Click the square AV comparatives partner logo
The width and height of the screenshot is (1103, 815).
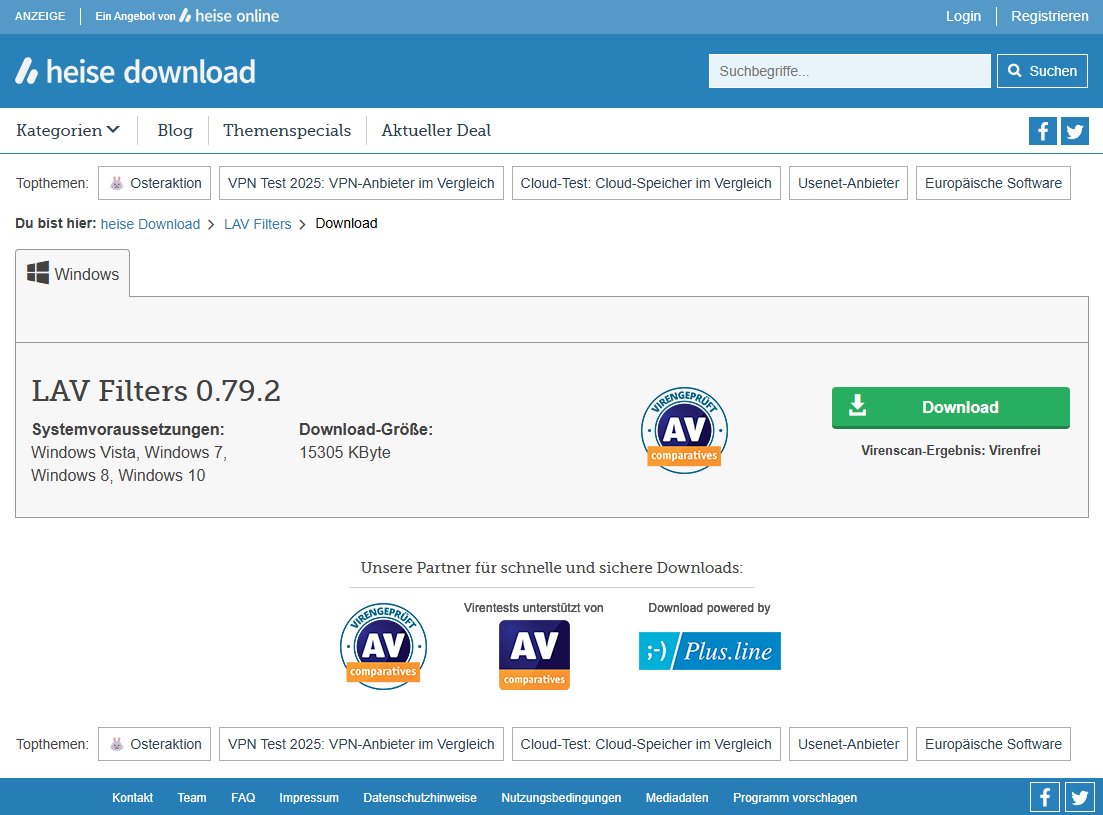pos(535,655)
